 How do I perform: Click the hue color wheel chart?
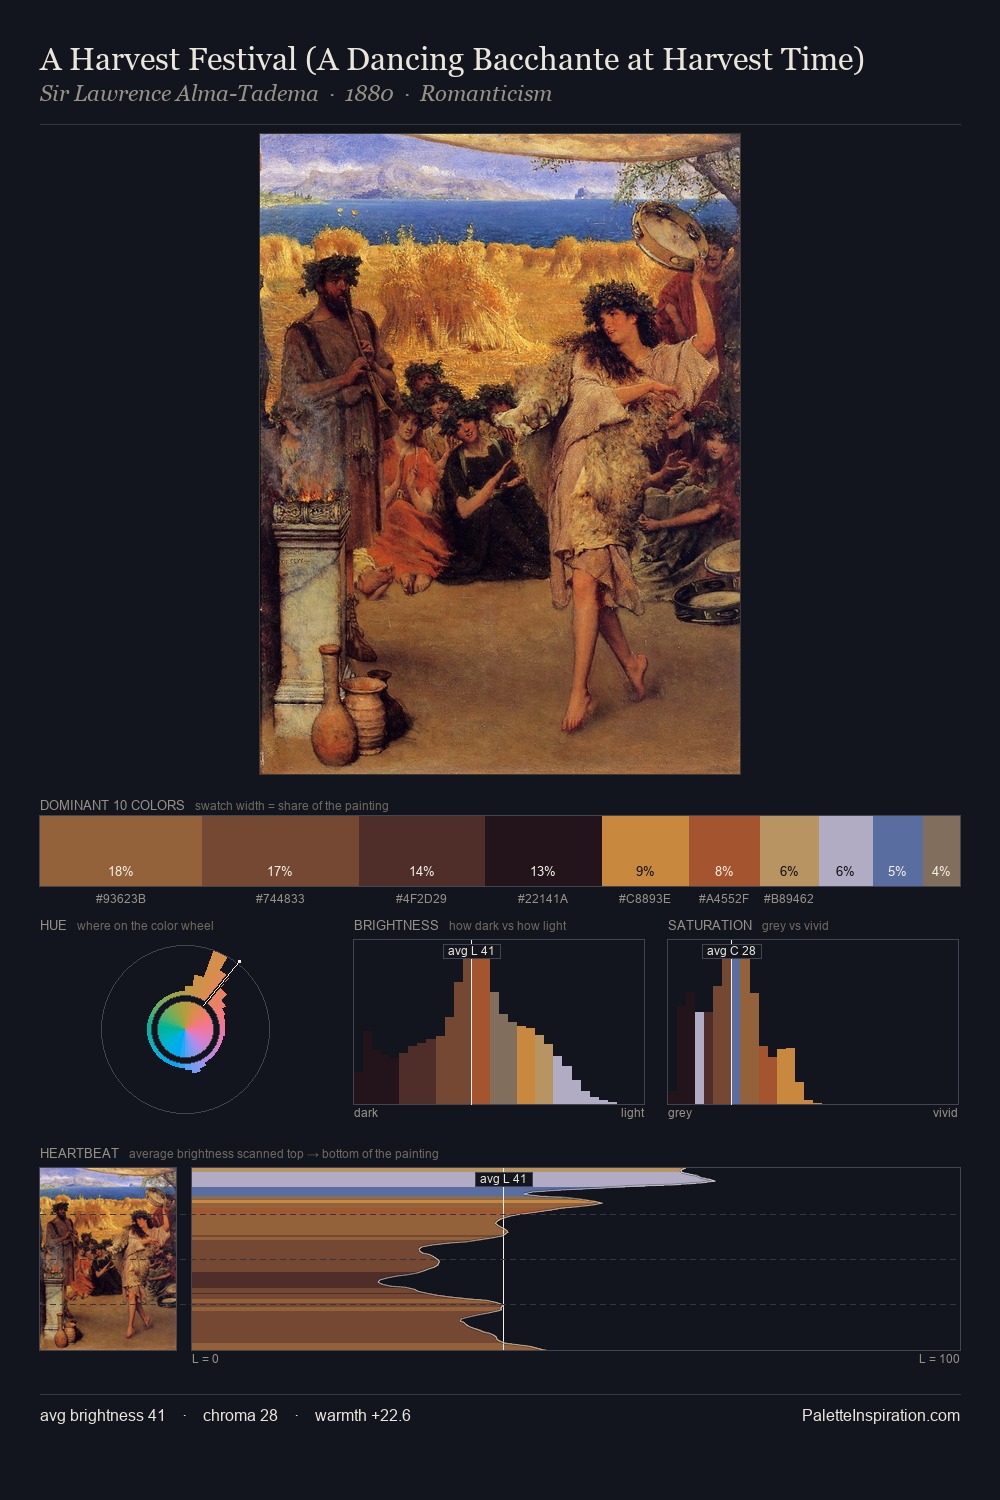pyautogui.click(x=186, y=1029)
